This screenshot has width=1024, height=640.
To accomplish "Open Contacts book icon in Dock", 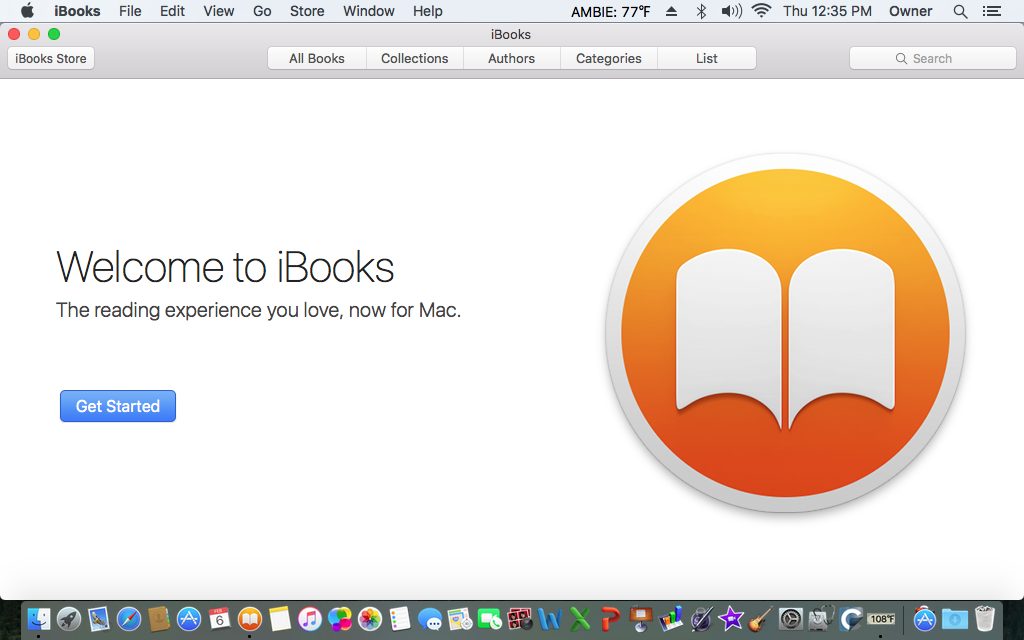I will coord(159,618).
